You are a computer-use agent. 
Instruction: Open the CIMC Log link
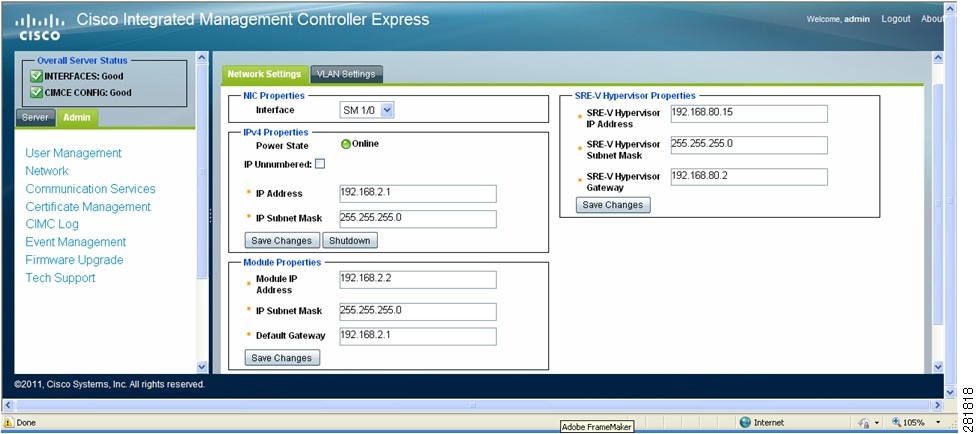52,224
